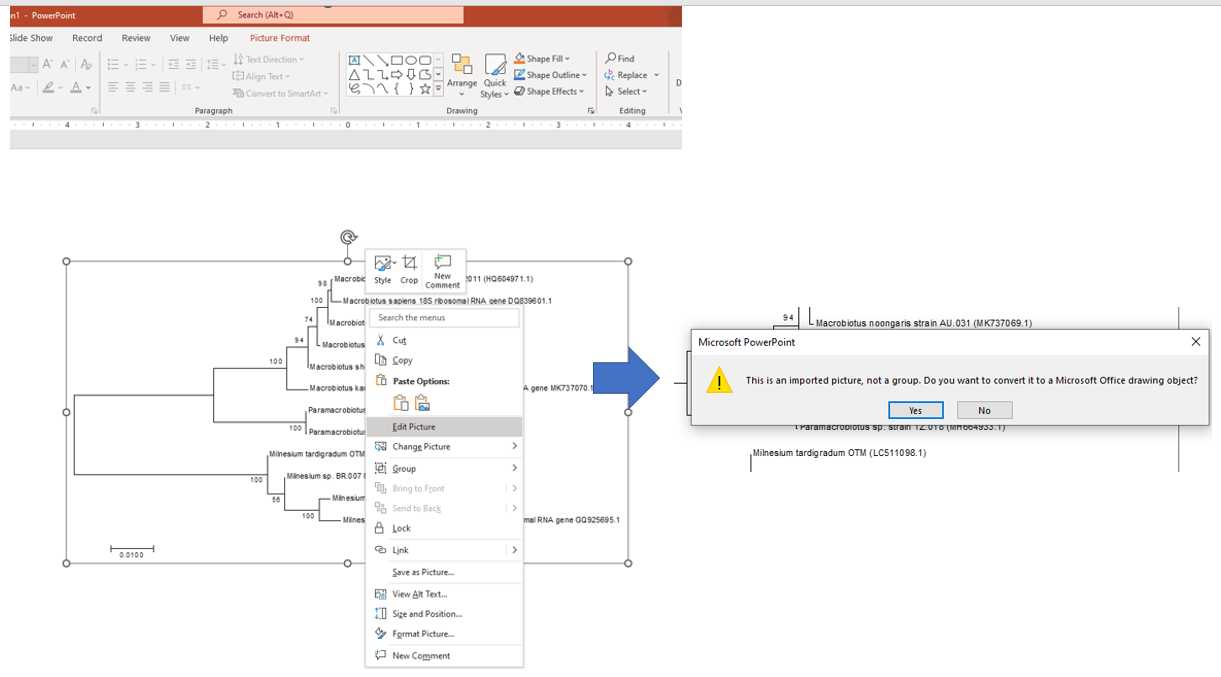Select Star shape in shapes gallery
The height and width of the screenshot is (677, 1221).
click(x=425, y=89)
